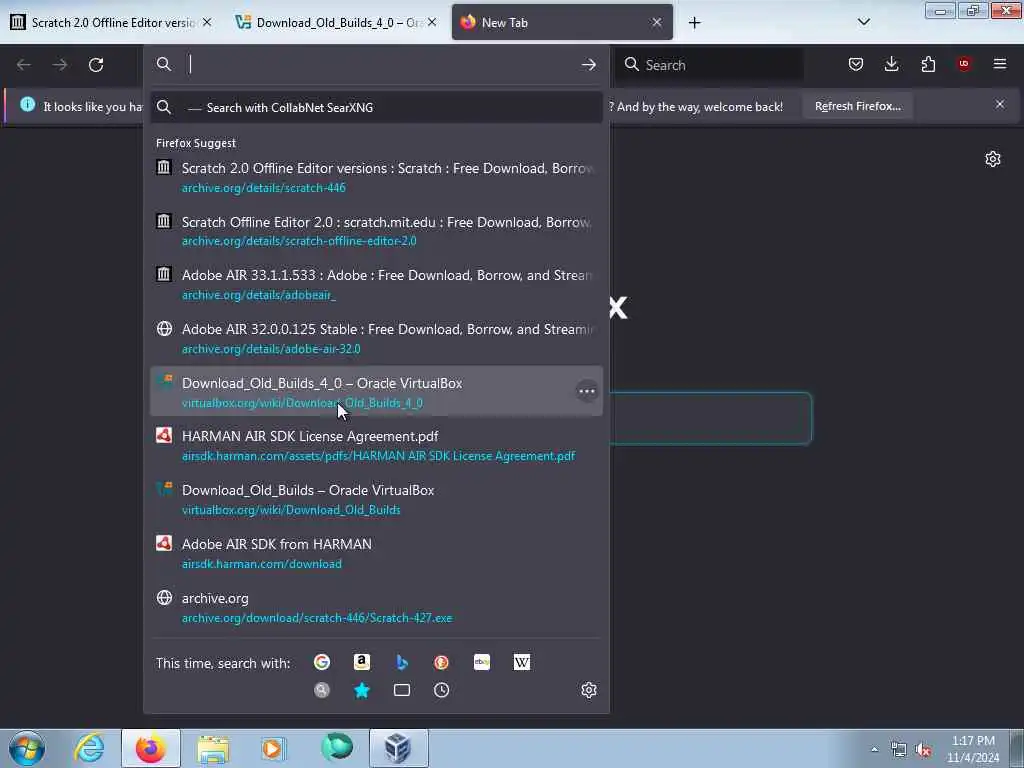The height and width of the screenshot is (768, 1024).
Task: Open the Firefox hamburger menu
Action: (x=1000, y=64)
